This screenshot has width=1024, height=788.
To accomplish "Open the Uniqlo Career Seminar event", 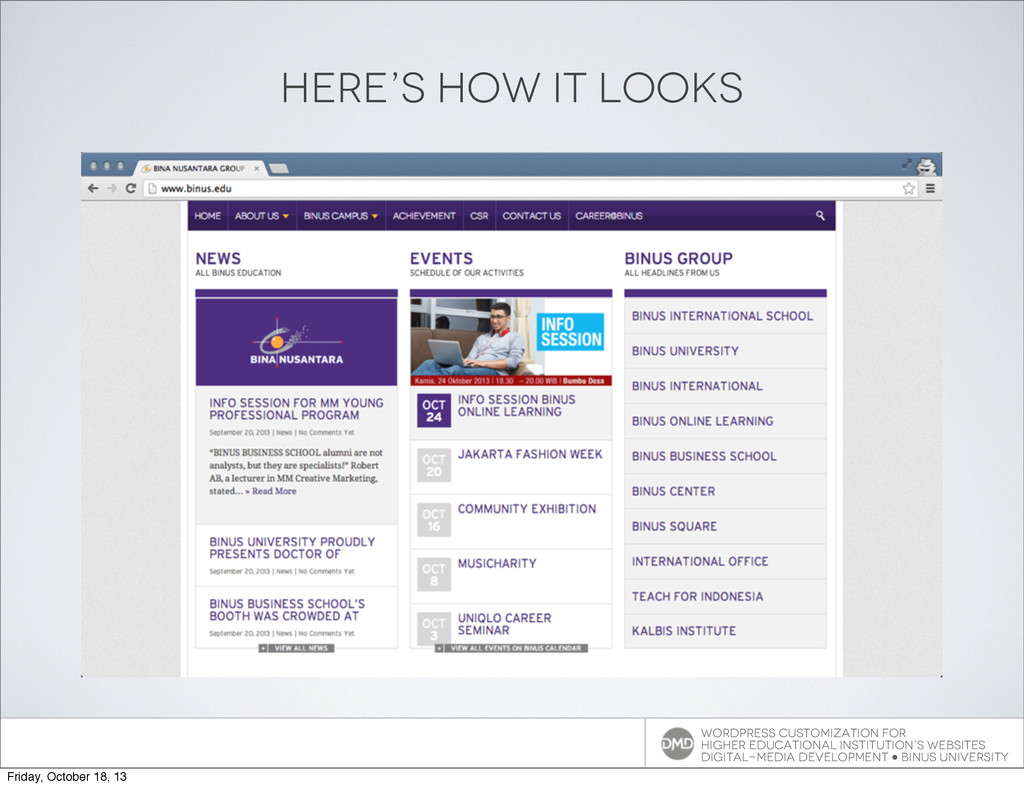I will pyautogui.click(x=505, y=624).
